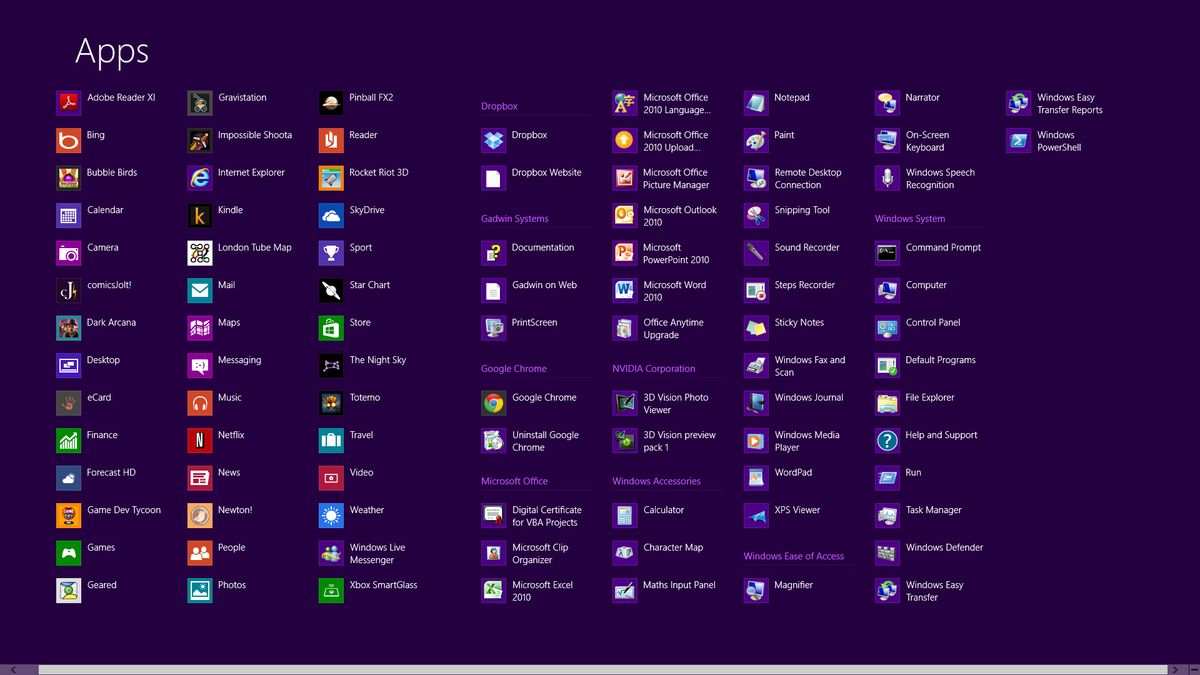Open Paint
Image resolution: width=1200 pixels, height=675 pixels.
point(778,135)
